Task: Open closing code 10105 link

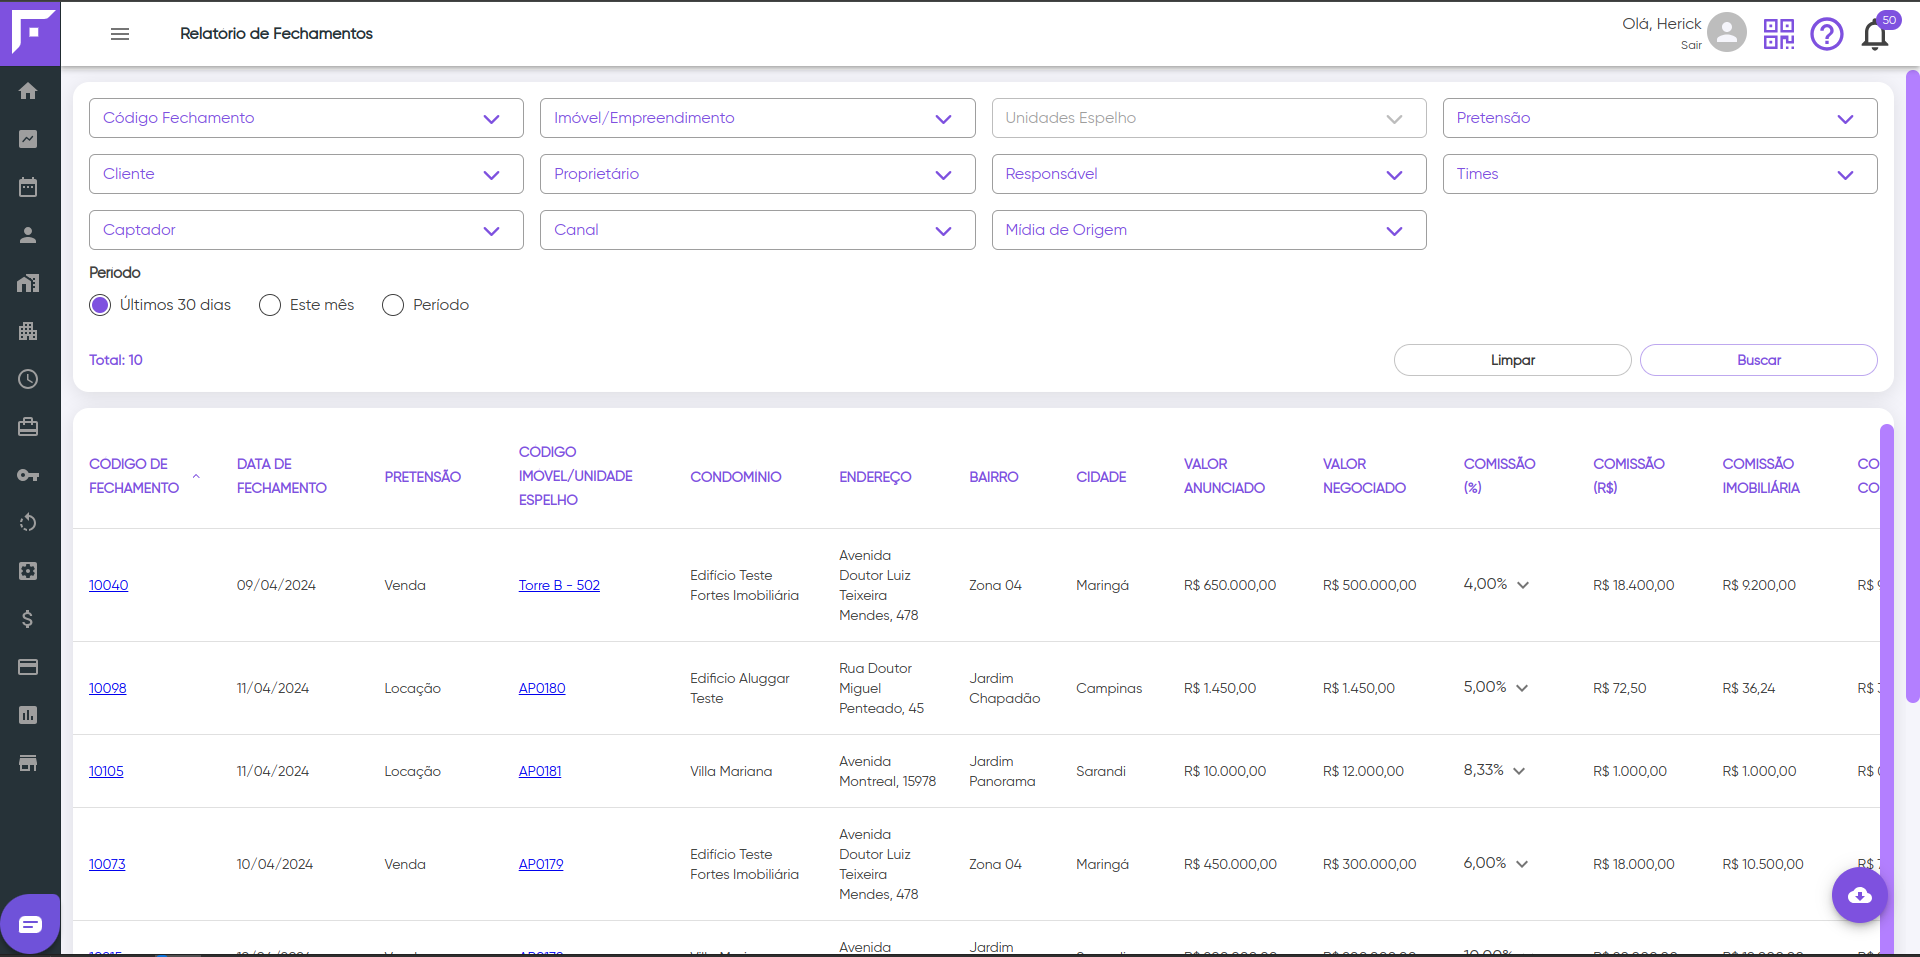Action: [x=106, y=771]
